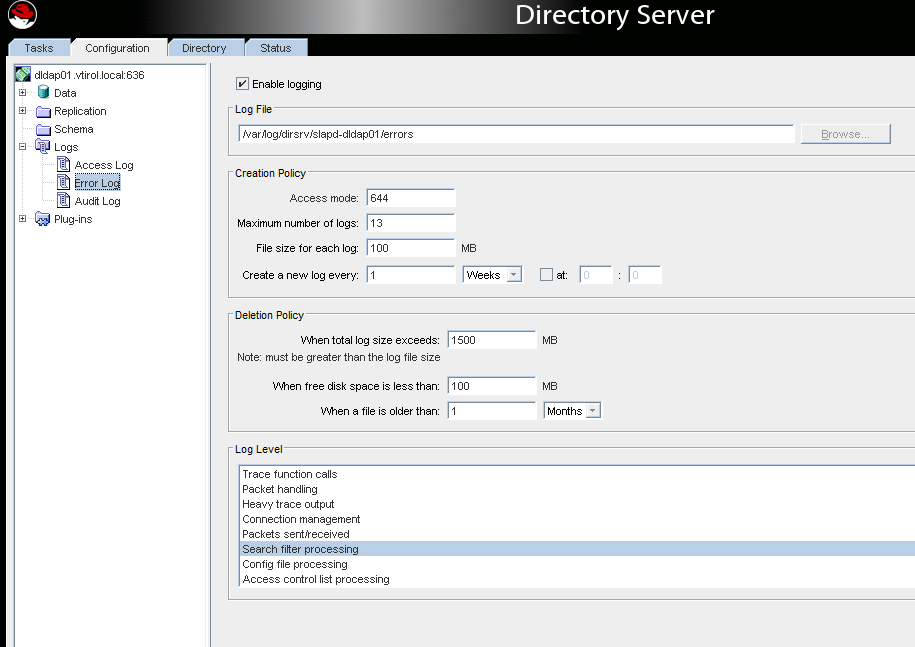Select the Data tree item
Image resolution: width=915 pixels, height=647 pixels.
tap(65, 93)
